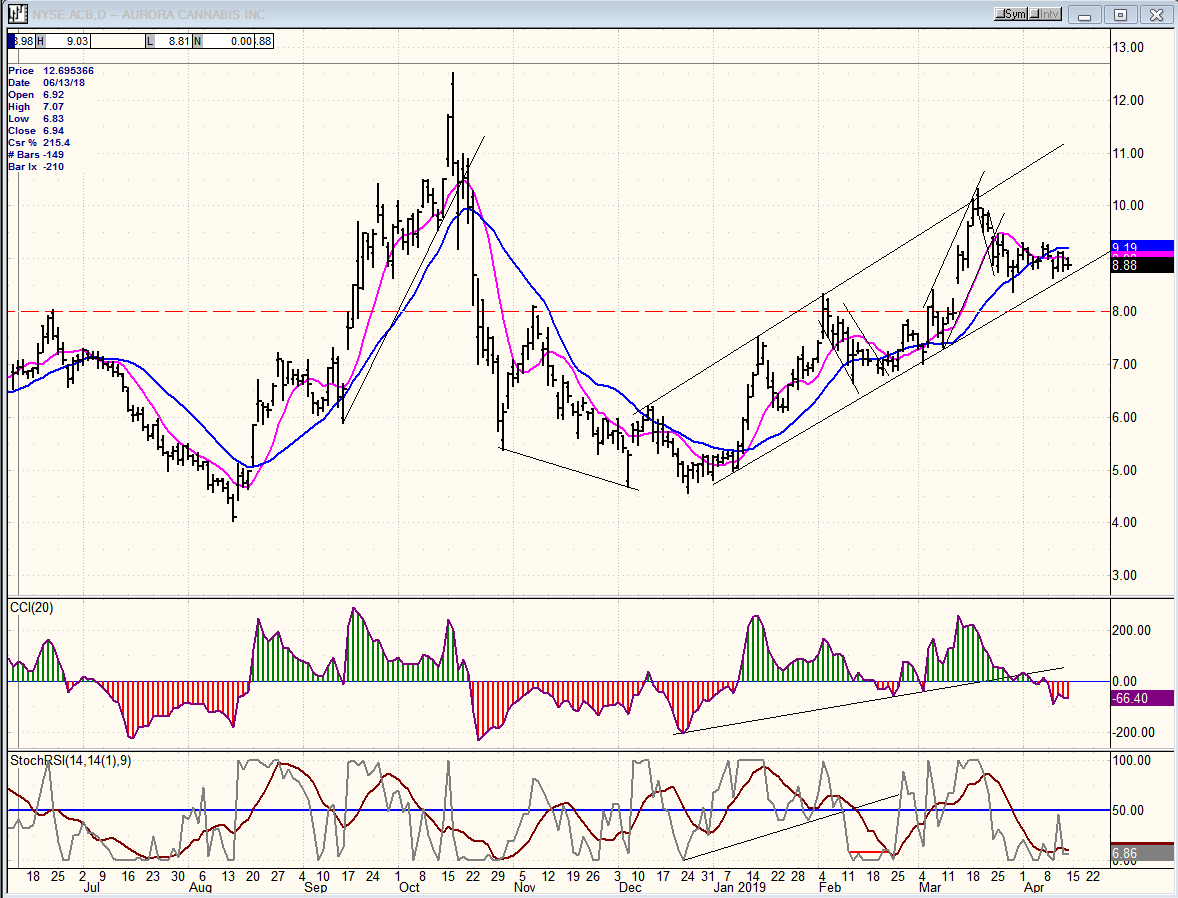Click the 13.00 price axis label
1178x898 pixels.
pos(1128,47)
